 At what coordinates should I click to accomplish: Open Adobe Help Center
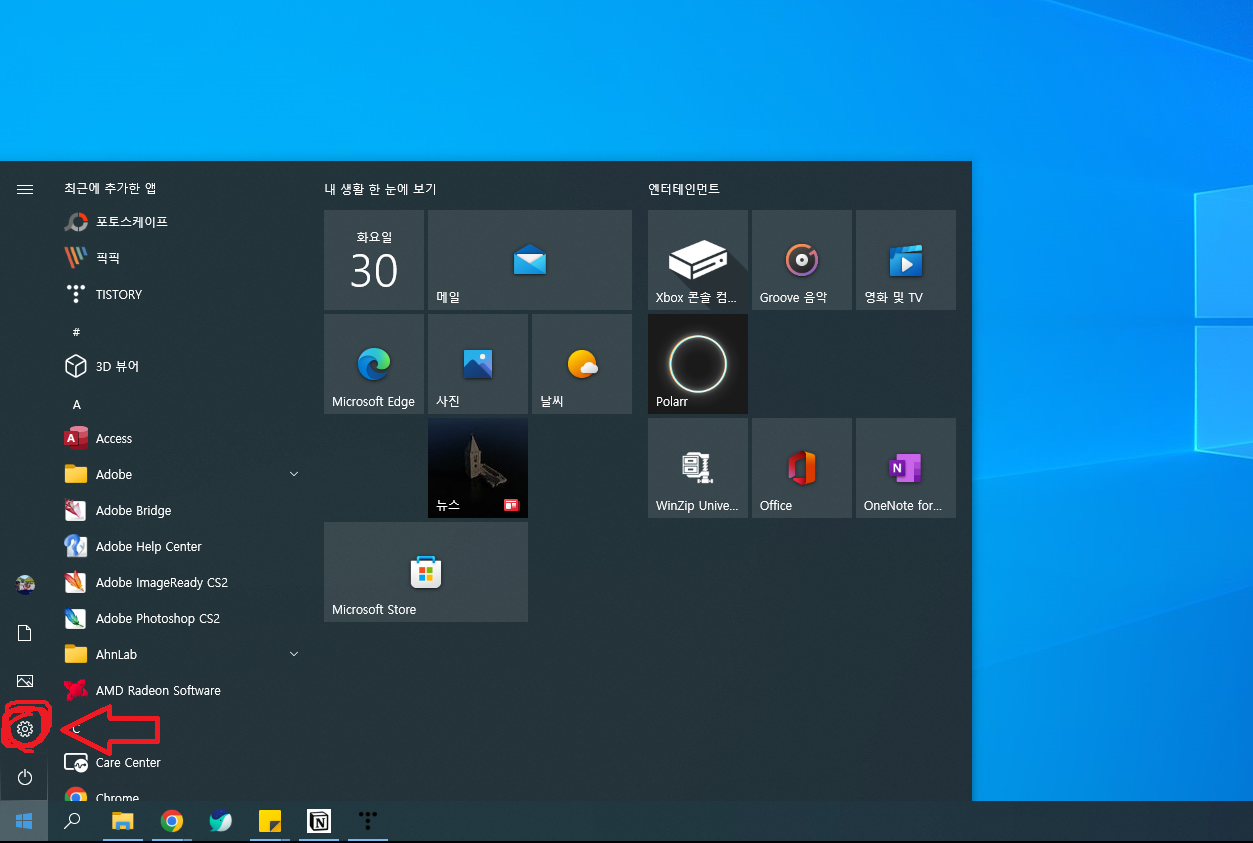(x=180, y=546)
